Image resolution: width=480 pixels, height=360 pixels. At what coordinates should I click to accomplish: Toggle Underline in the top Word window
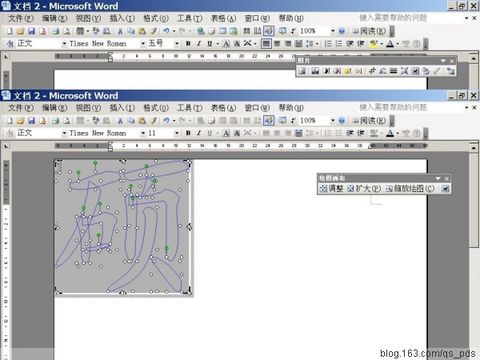click(x=209, y=43)
